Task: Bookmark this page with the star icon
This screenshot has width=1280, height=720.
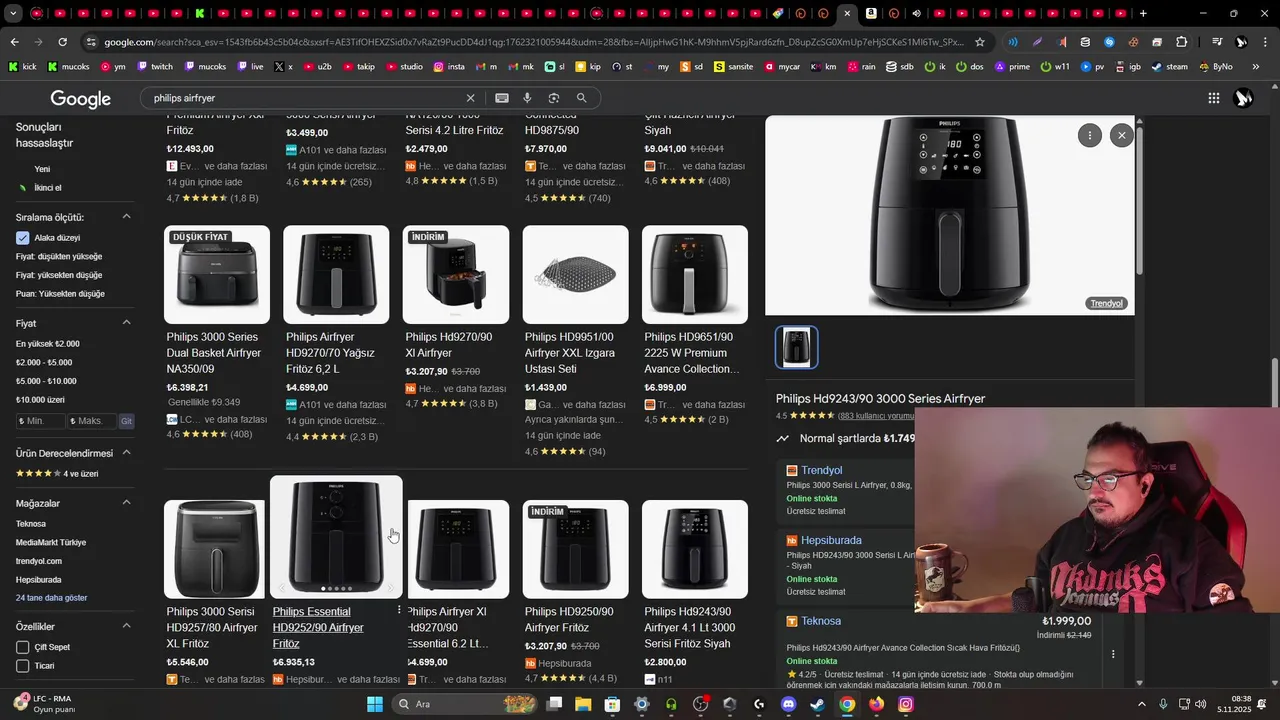Action: [980, 42]
